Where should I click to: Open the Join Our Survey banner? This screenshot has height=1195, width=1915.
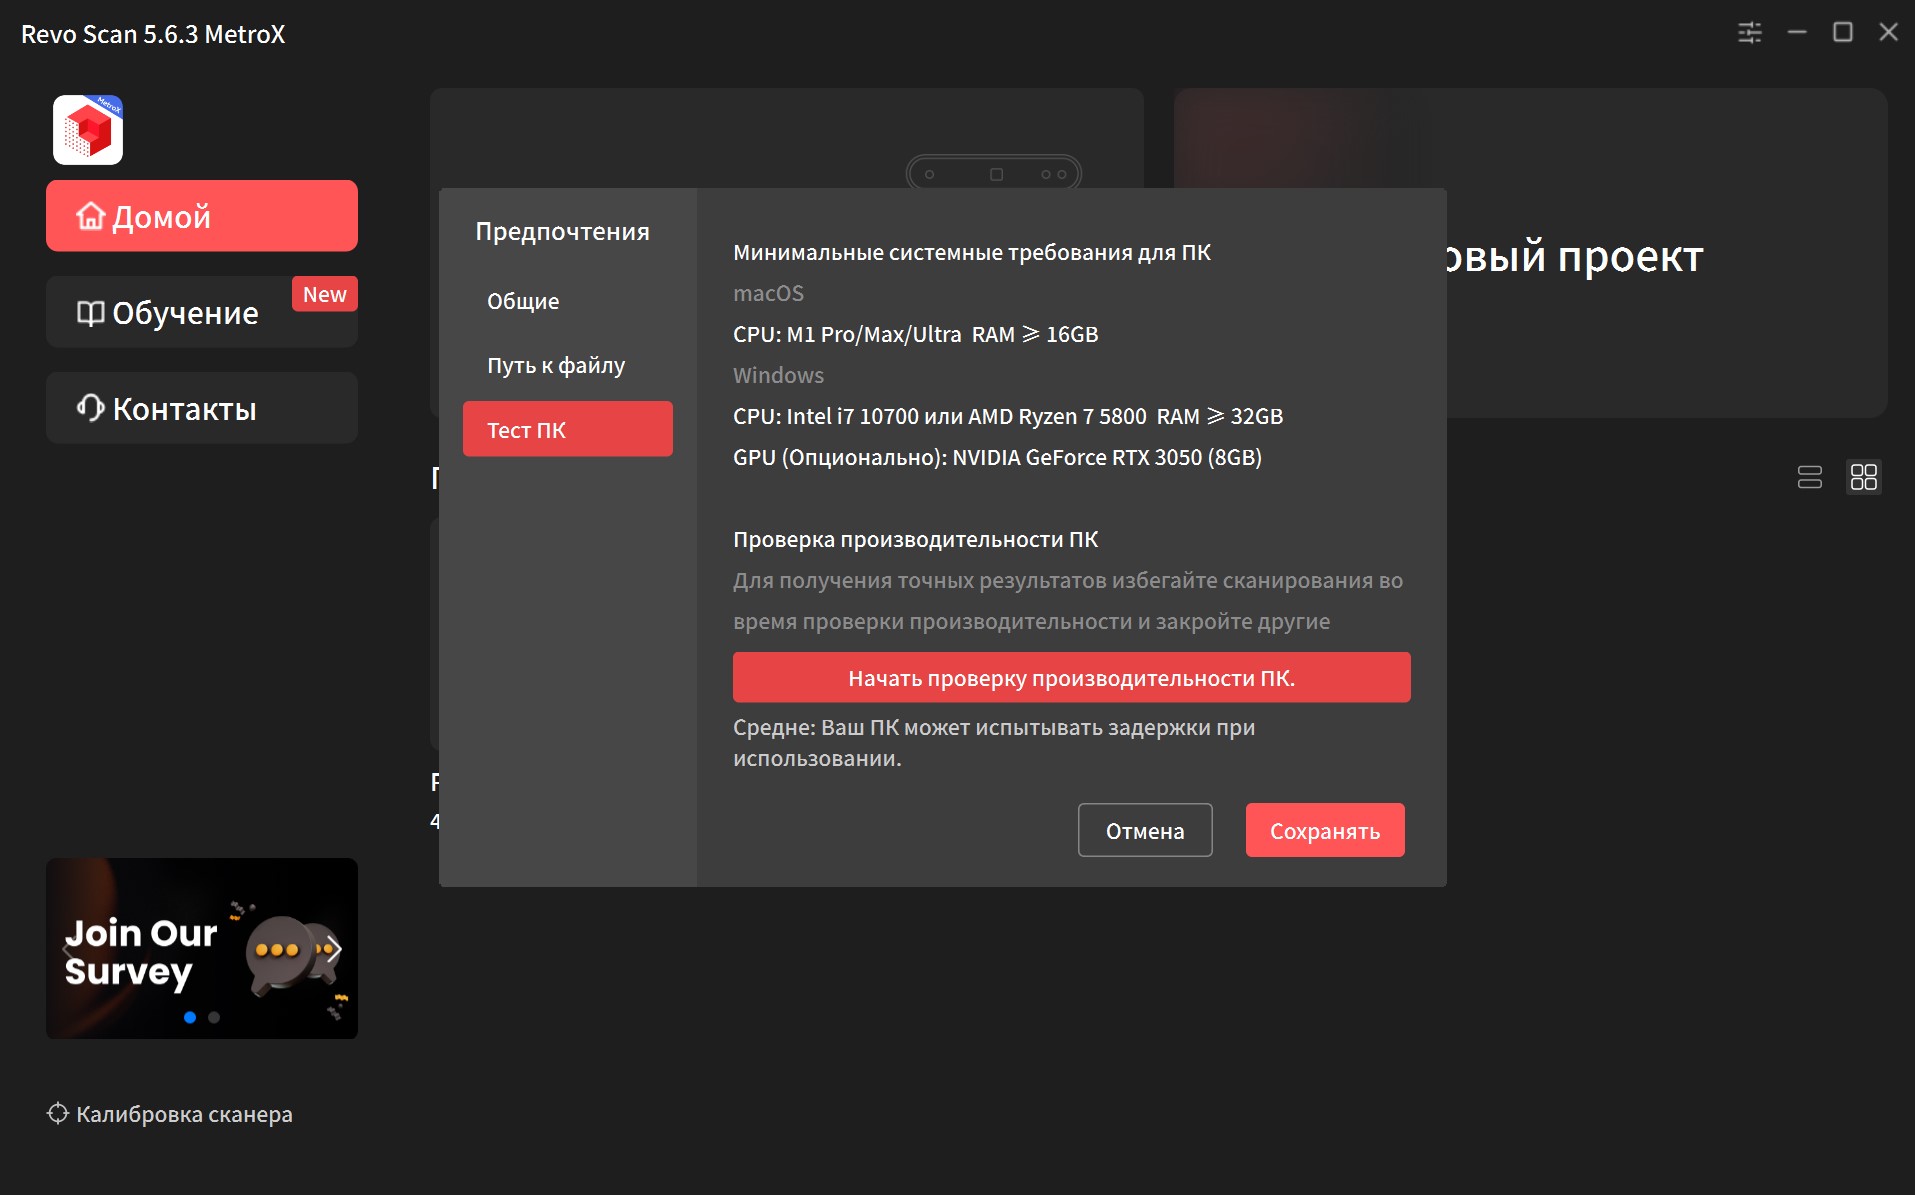(x=202, y=948)
